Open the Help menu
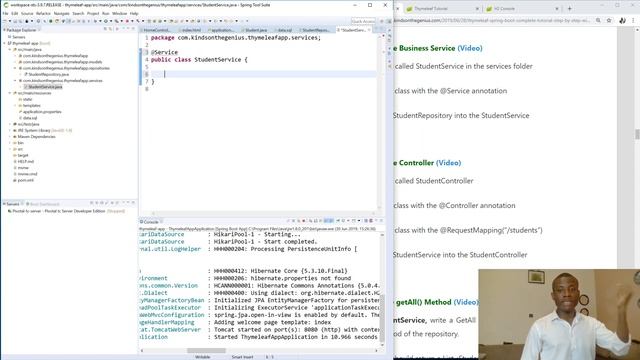 pyautogui.click(x=134, y=13)
